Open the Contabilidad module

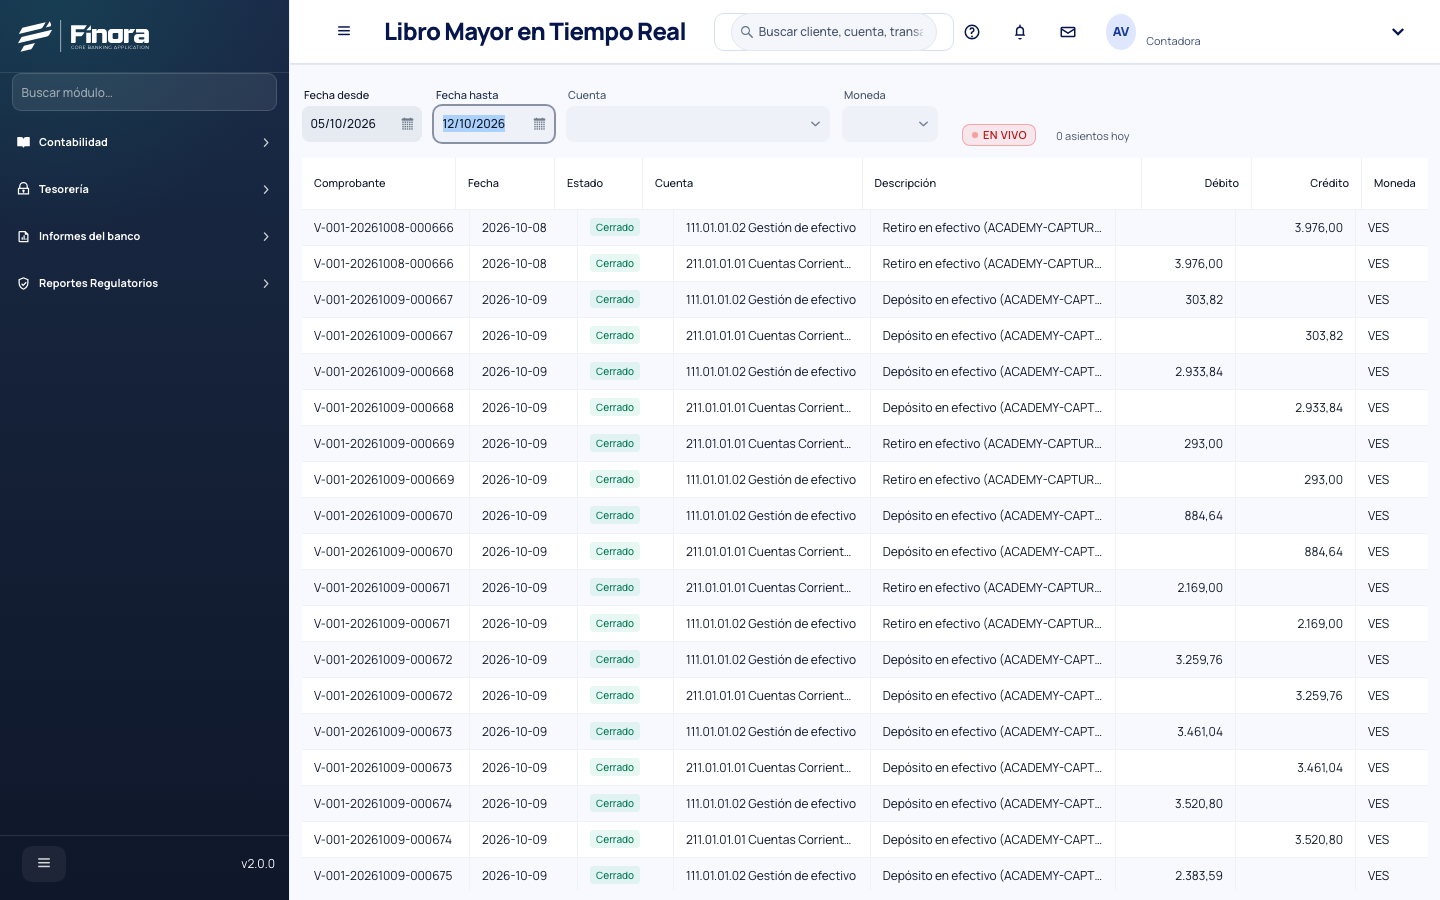144,142
